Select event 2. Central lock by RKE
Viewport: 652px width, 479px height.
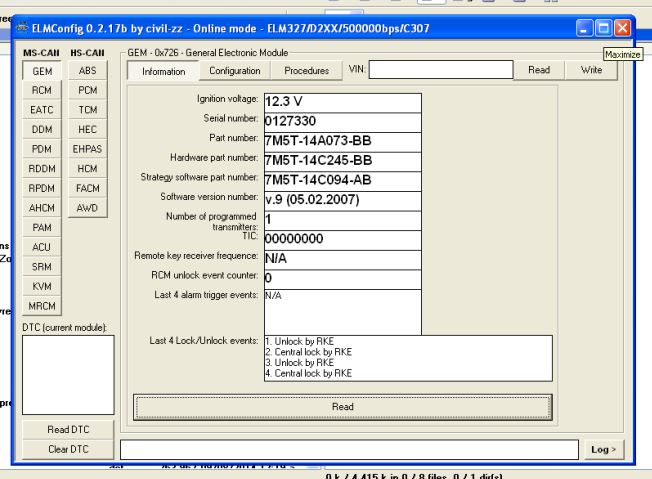[x=309, y=352]
